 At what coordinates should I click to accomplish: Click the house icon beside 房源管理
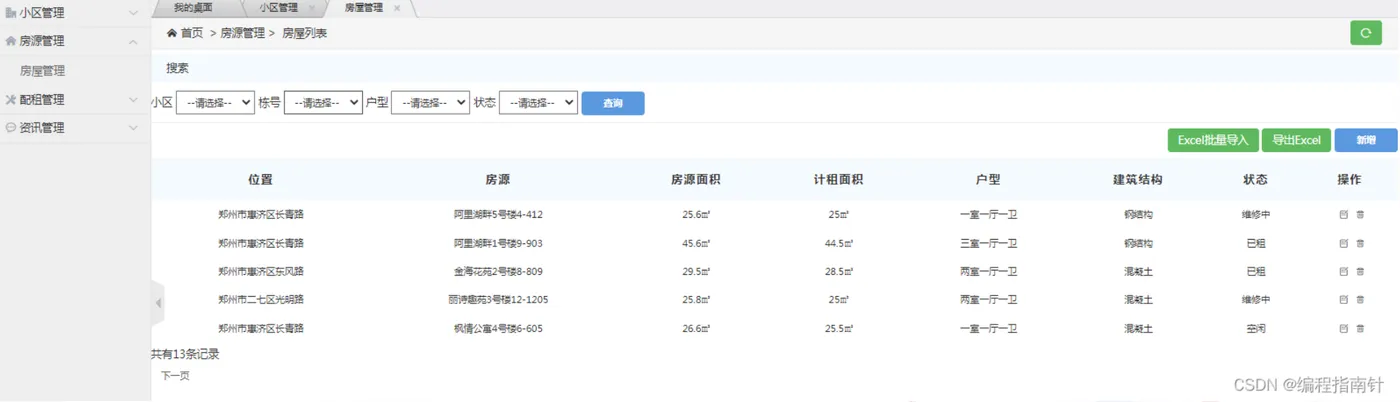11,42
